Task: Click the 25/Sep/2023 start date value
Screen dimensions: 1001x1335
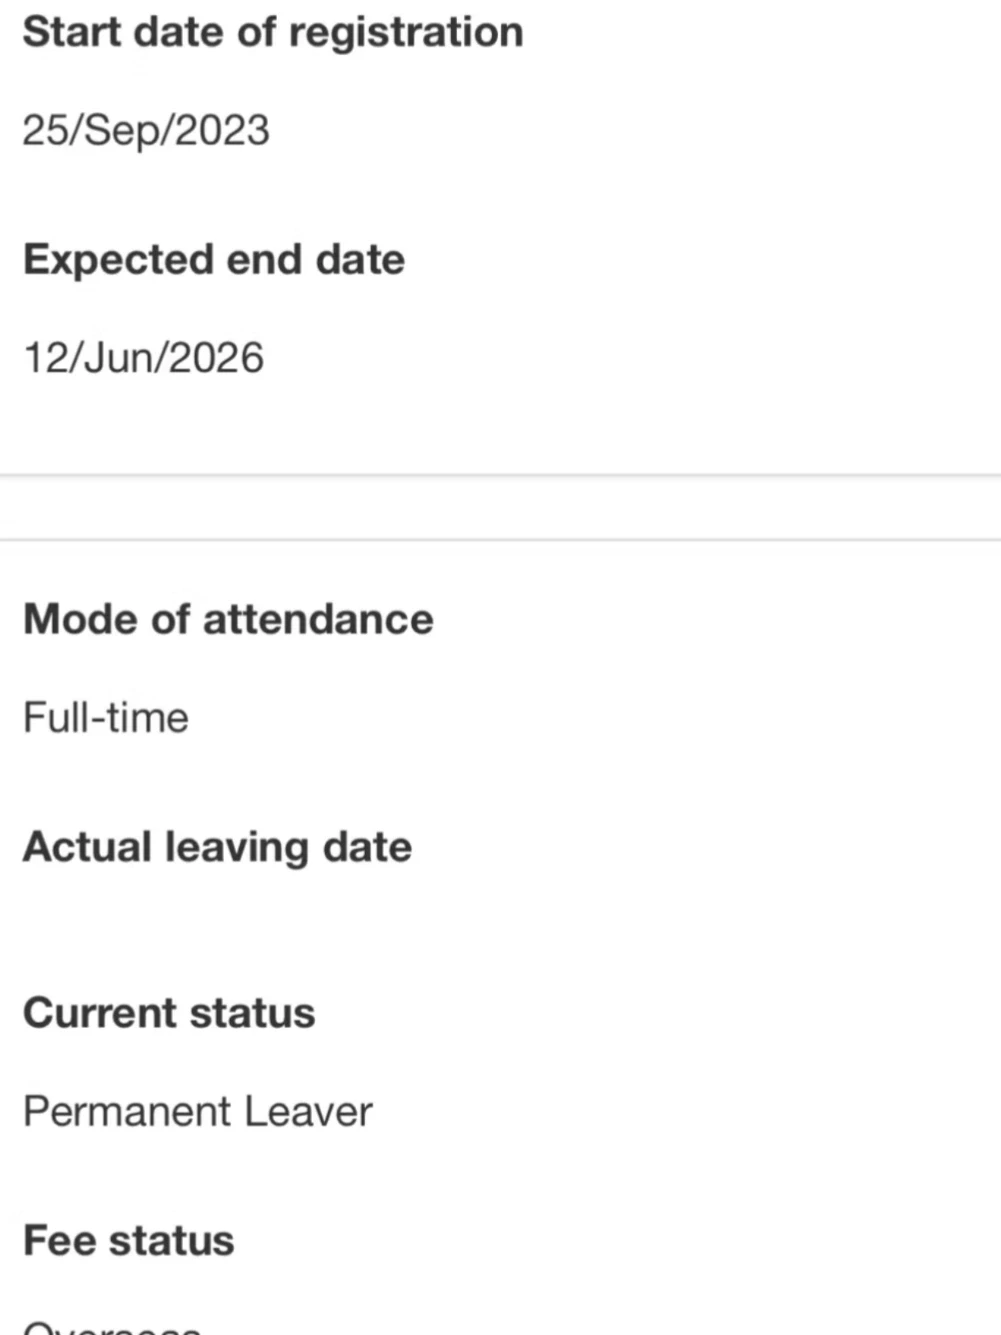Action: 146,130
